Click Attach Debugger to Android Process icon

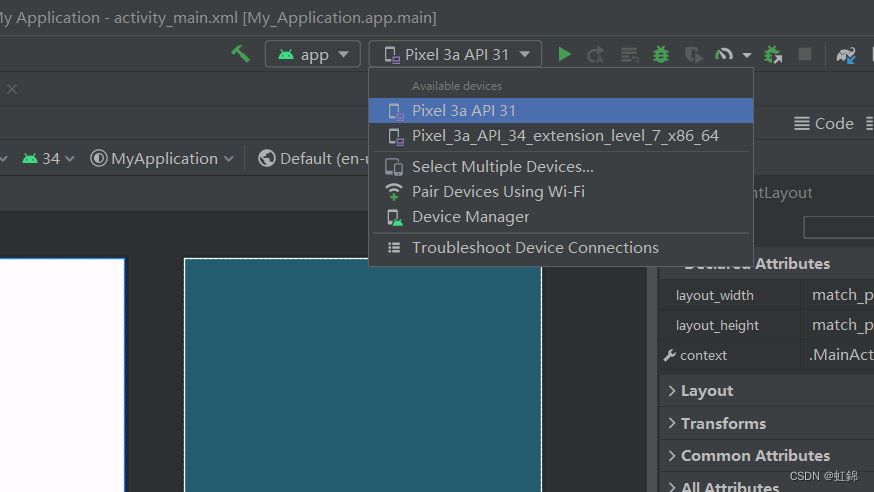[x=772, y=54]
